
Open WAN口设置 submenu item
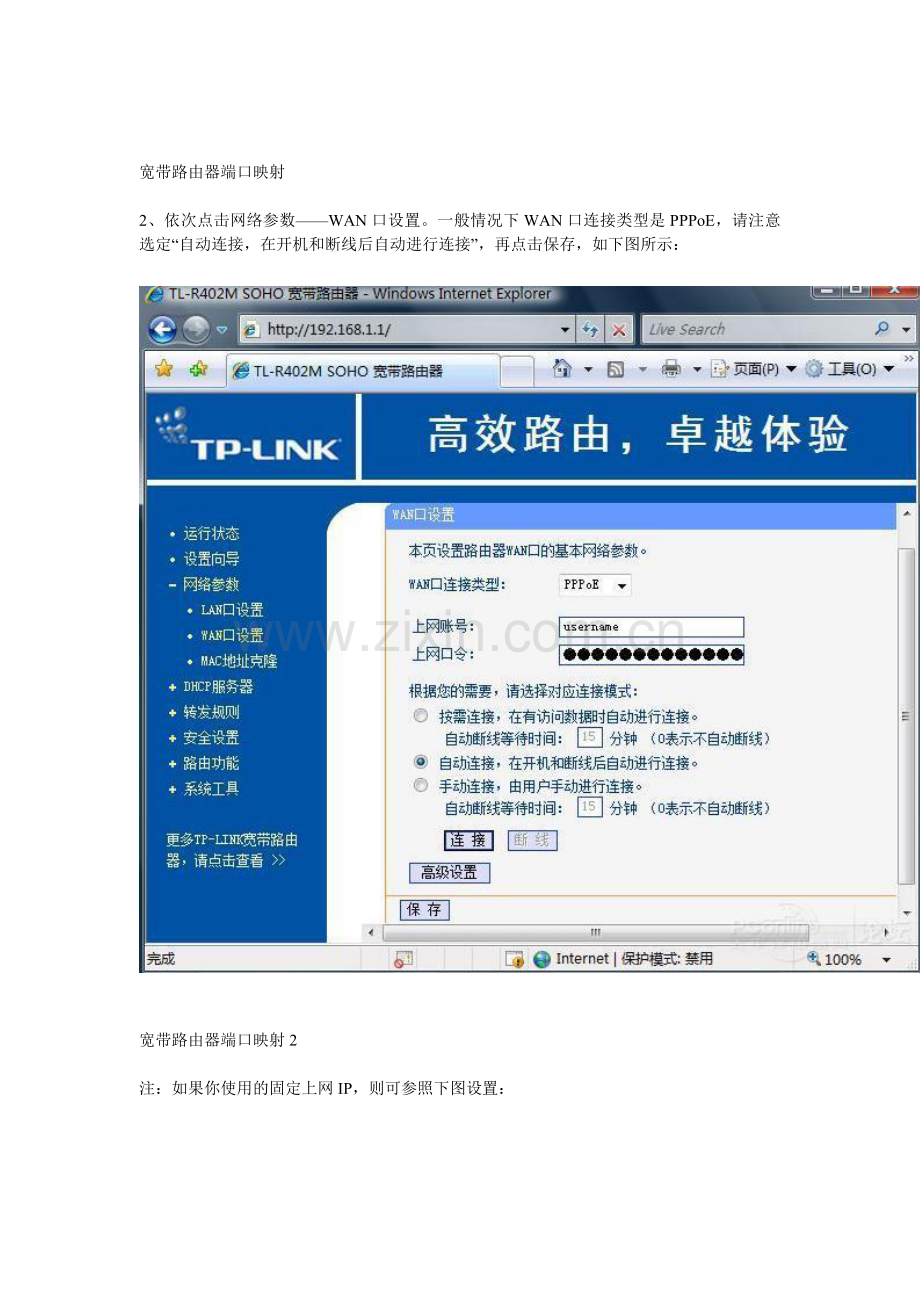pos(231,636)
